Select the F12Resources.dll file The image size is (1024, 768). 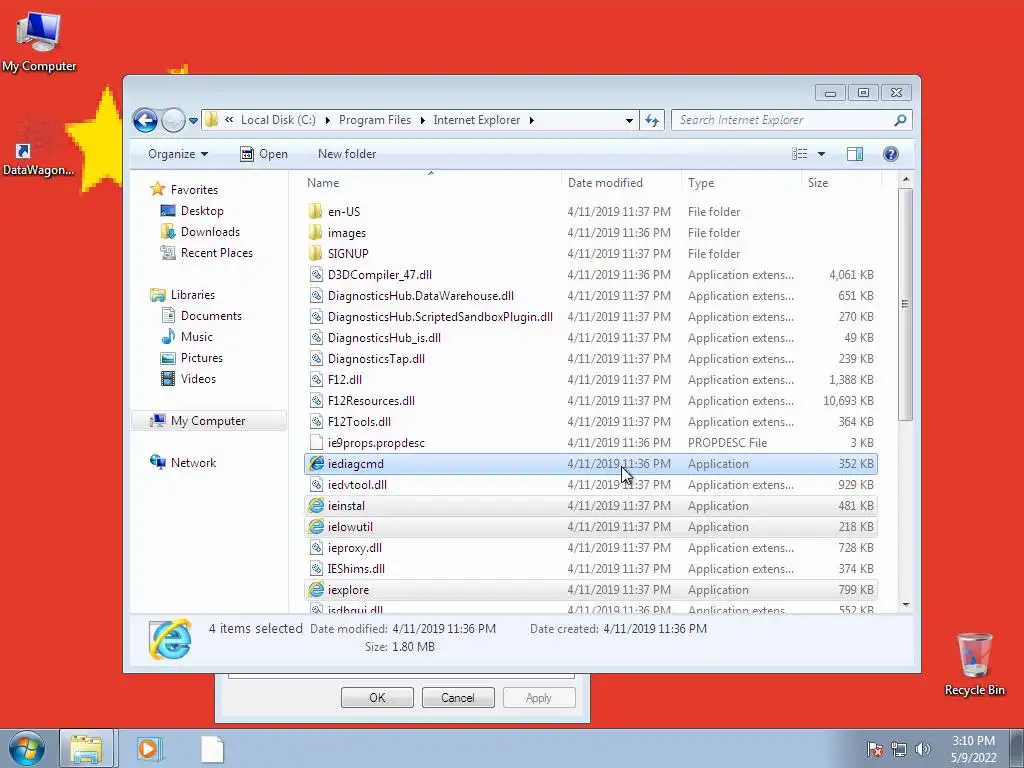pos(590,400)
